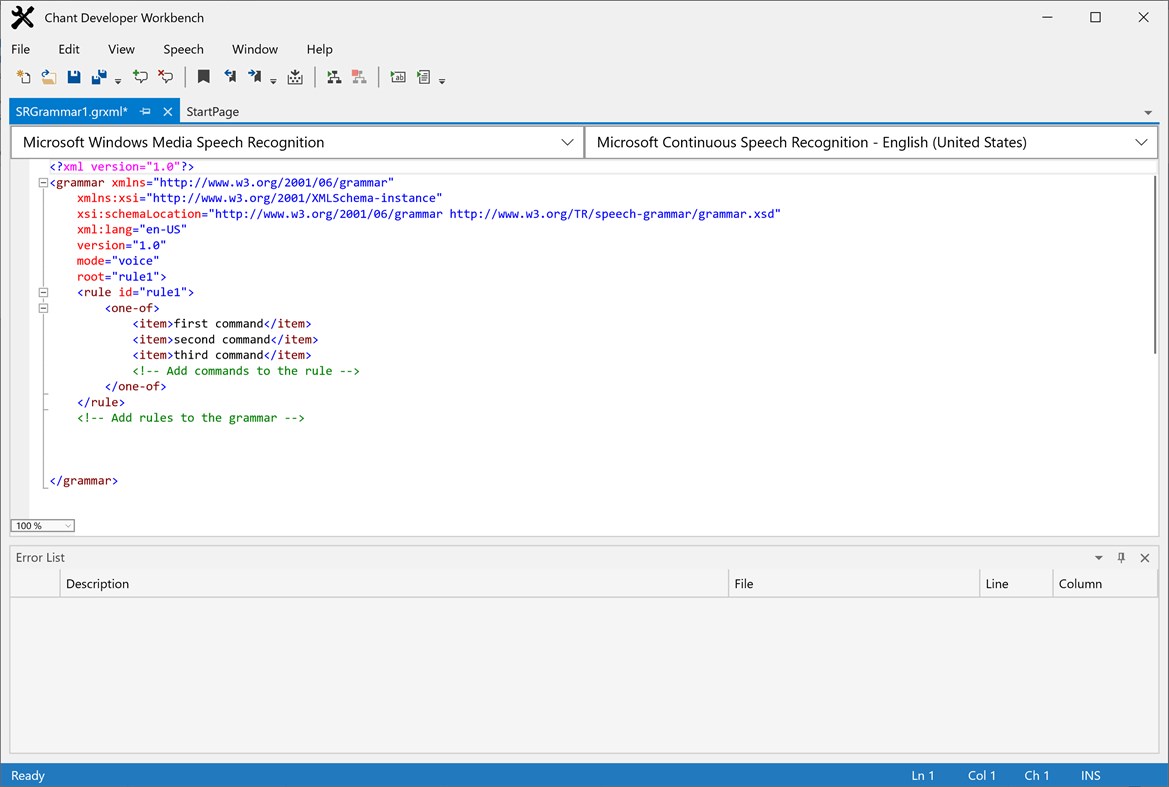Create a new document
This screenshot has width=1169, height=787.
pyautogui.click(x=23, y=77)
